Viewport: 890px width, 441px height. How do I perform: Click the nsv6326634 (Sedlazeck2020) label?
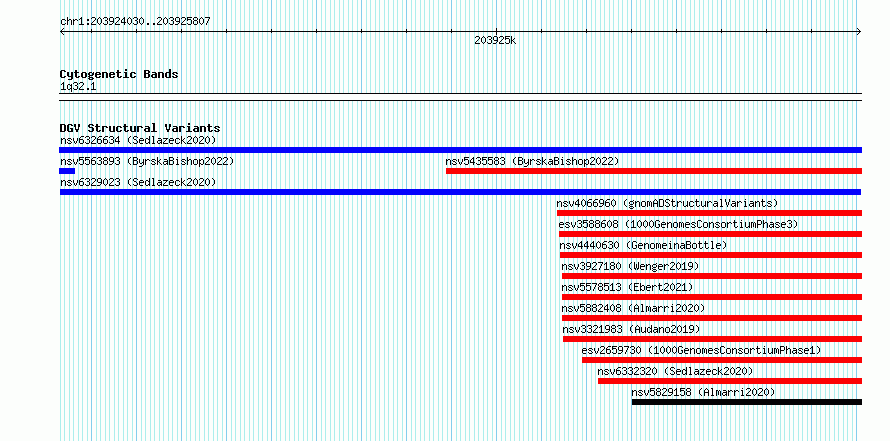pos(138,140)
